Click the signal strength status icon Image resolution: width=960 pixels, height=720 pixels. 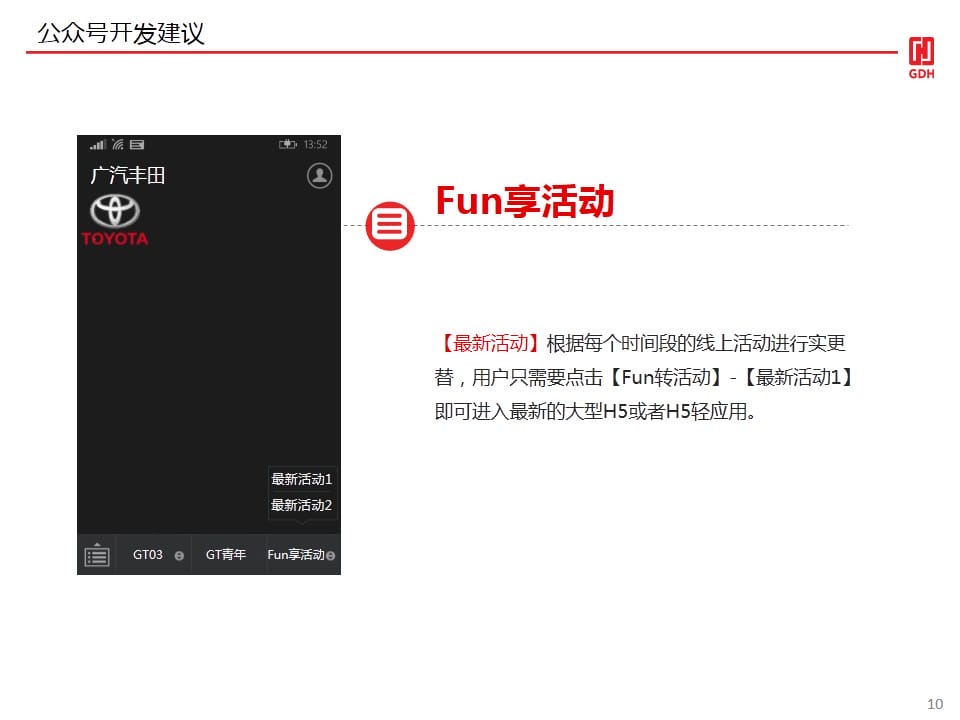pos(97,144)
